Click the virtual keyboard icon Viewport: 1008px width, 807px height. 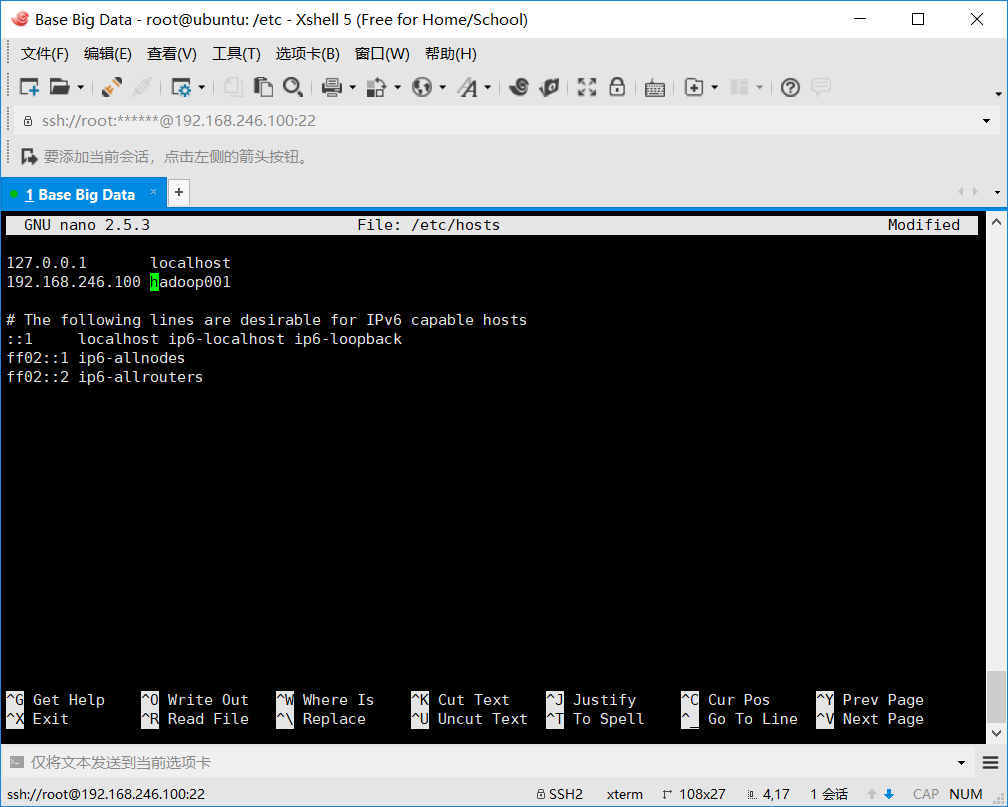click(x=654, y=87)
